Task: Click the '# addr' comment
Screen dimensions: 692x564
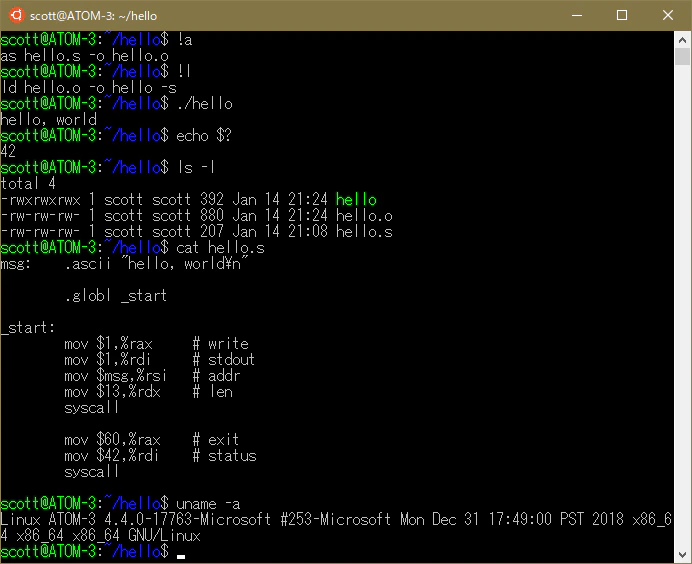Action: [x=216, y=376]
